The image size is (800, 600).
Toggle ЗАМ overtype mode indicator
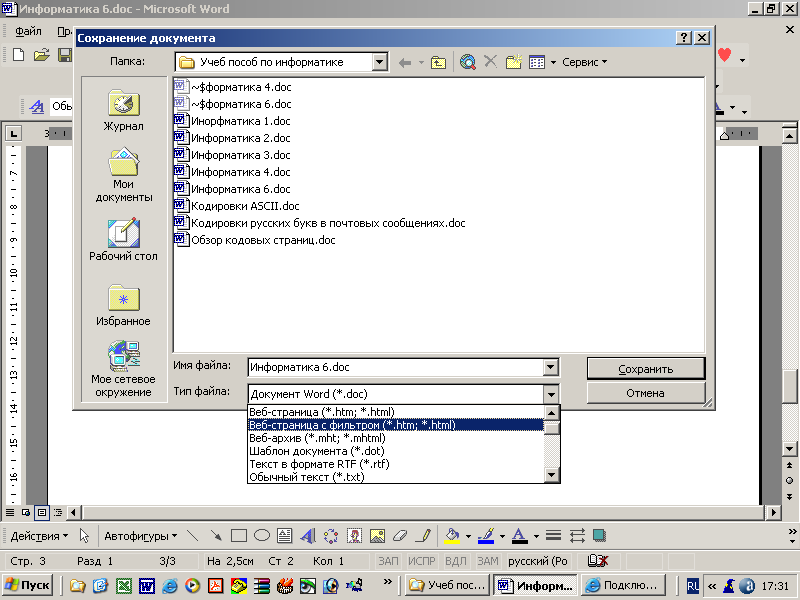tap(488, 561)
